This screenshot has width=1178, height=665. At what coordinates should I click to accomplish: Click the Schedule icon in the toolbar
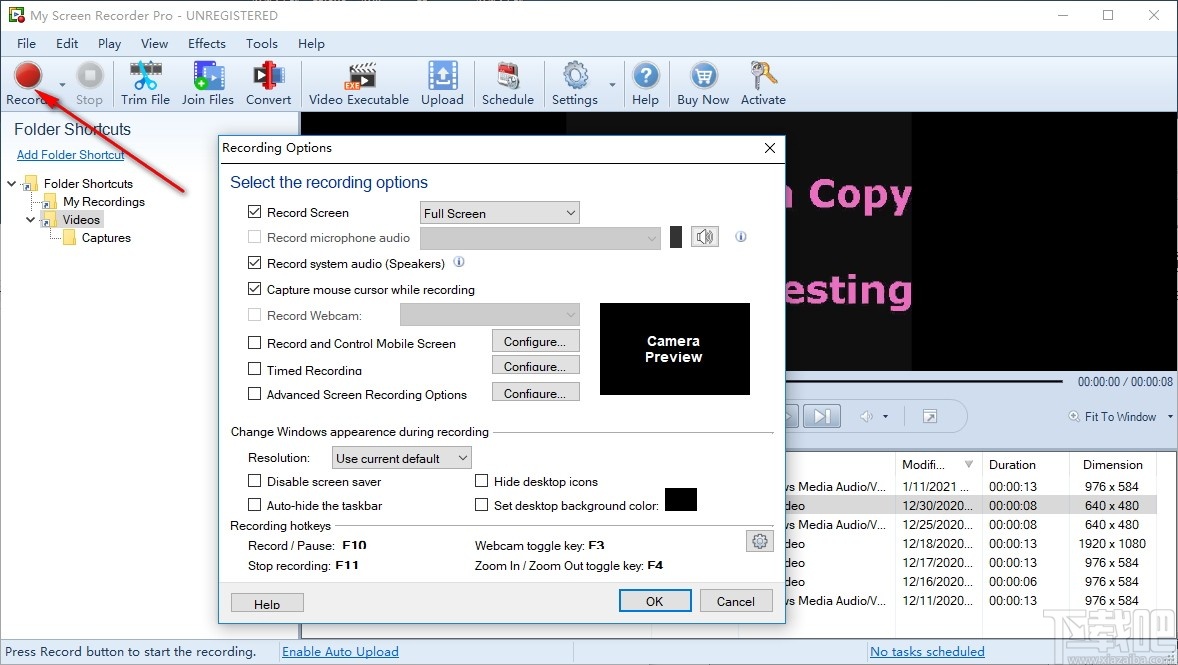coord(507,82)
